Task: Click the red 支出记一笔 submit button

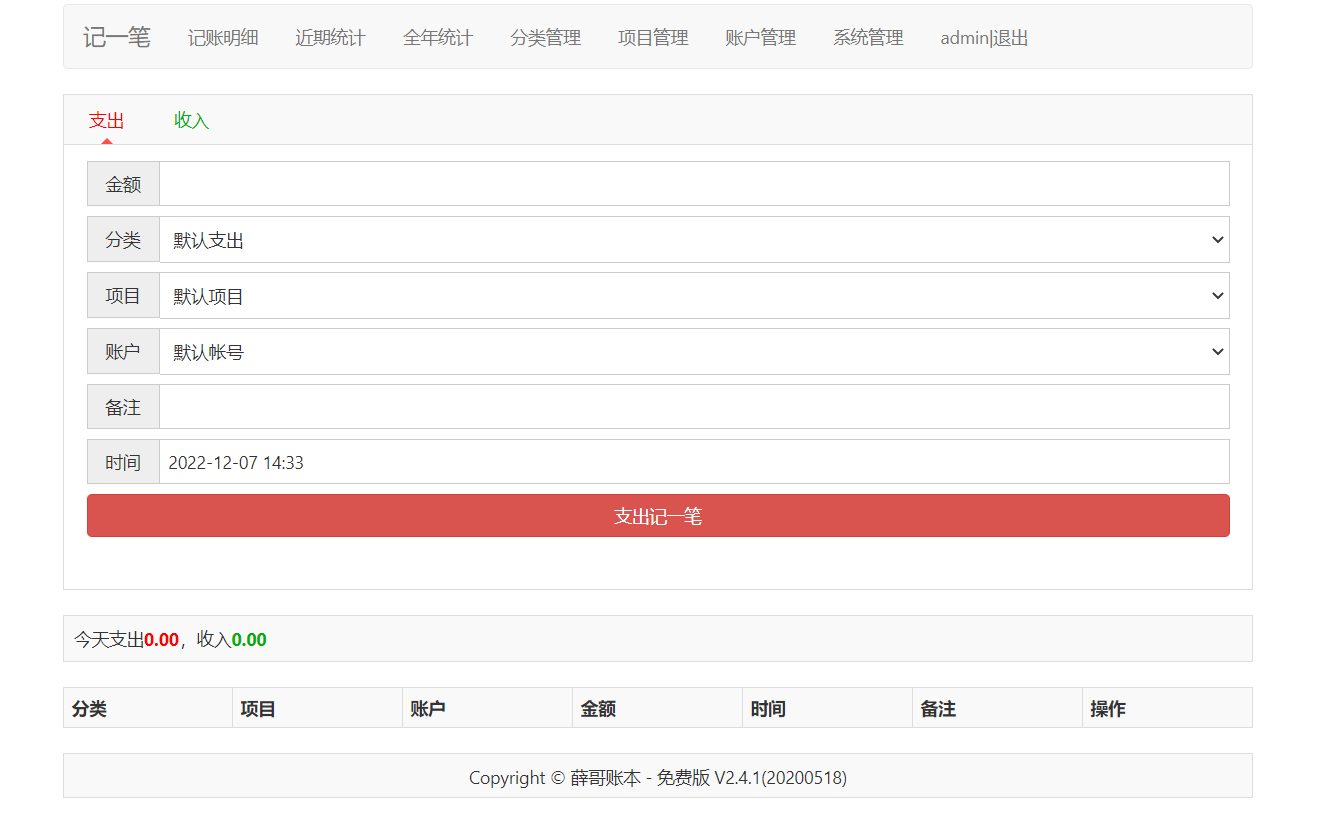Action: pyautogui.click(x=658, y=515)
